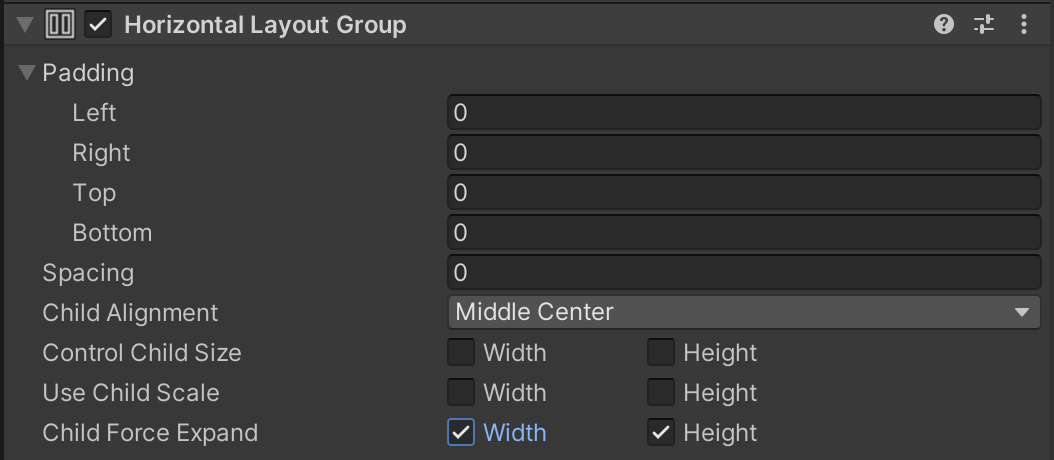Open the component help reference icon
This screenshot has height=460, width=1054.
944,25
